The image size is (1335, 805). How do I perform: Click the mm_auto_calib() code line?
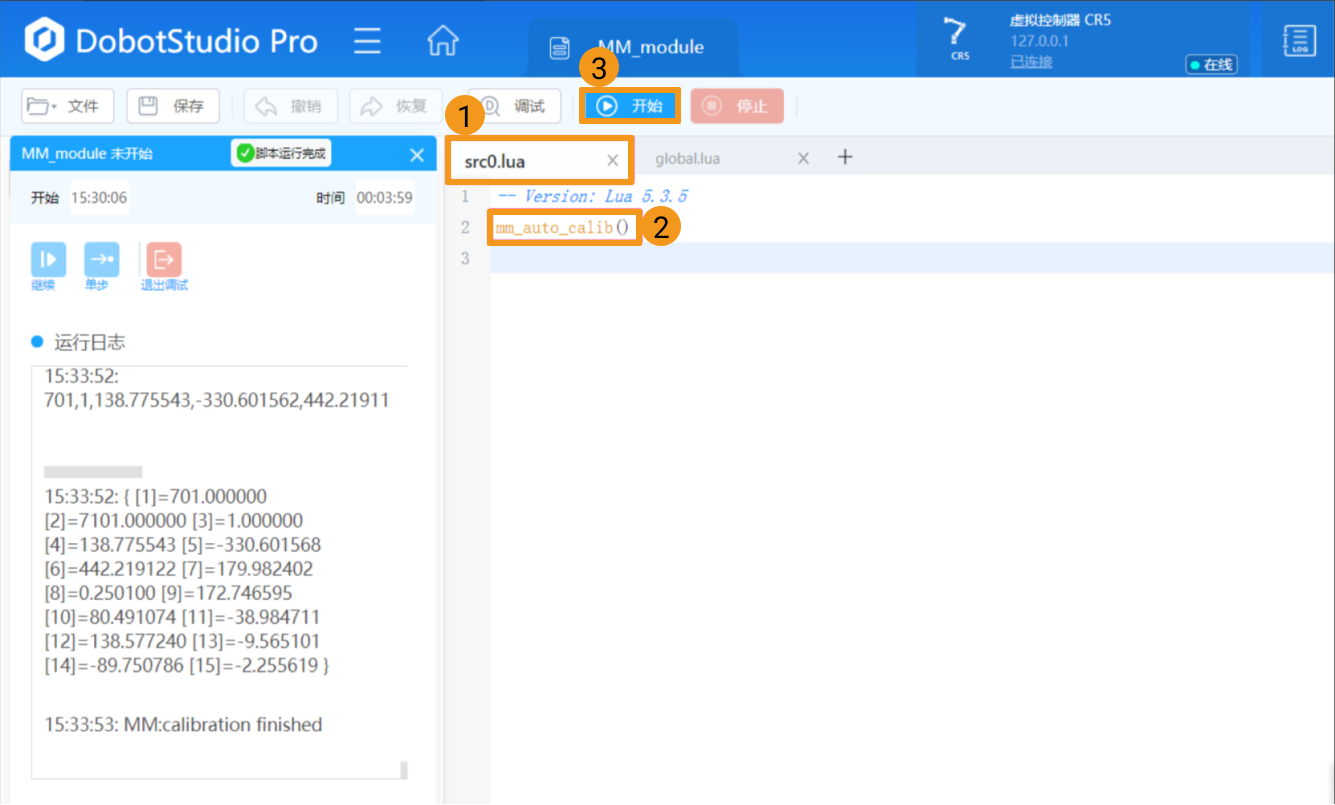pos(564,228)
